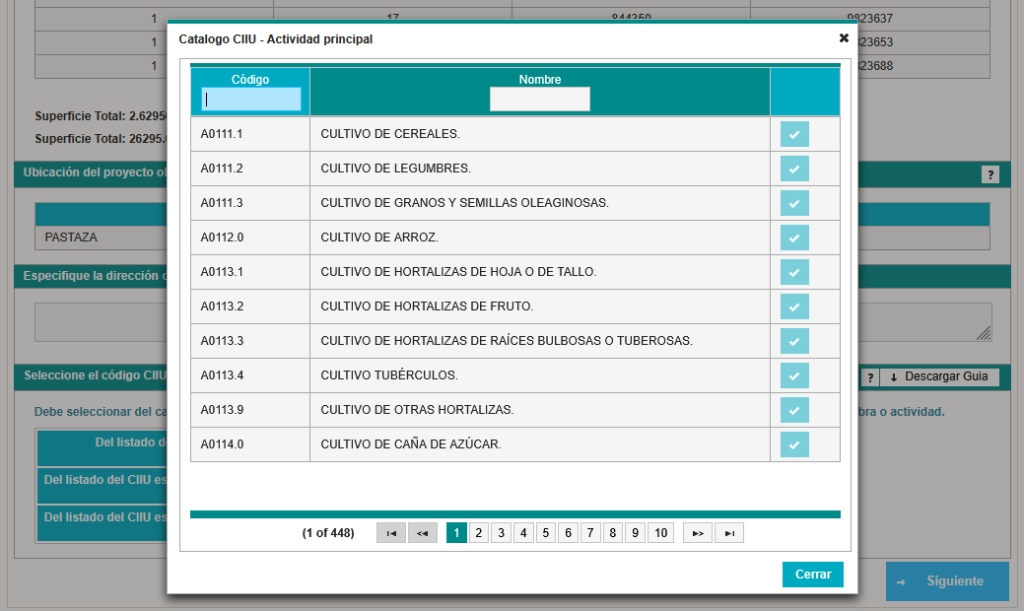Choose CULTIVO DE ARROZ checkmark button
Image resolution: width=1024 pixels, height=611 pixels.
click(x=794, y=238)
